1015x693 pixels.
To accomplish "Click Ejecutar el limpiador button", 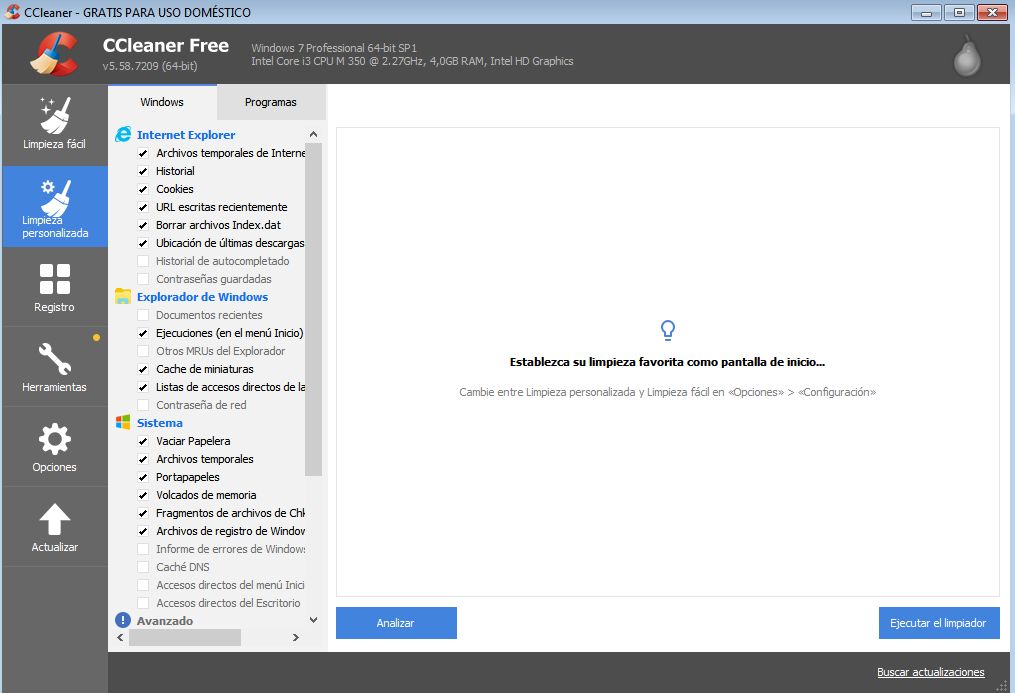I will 939,622.
